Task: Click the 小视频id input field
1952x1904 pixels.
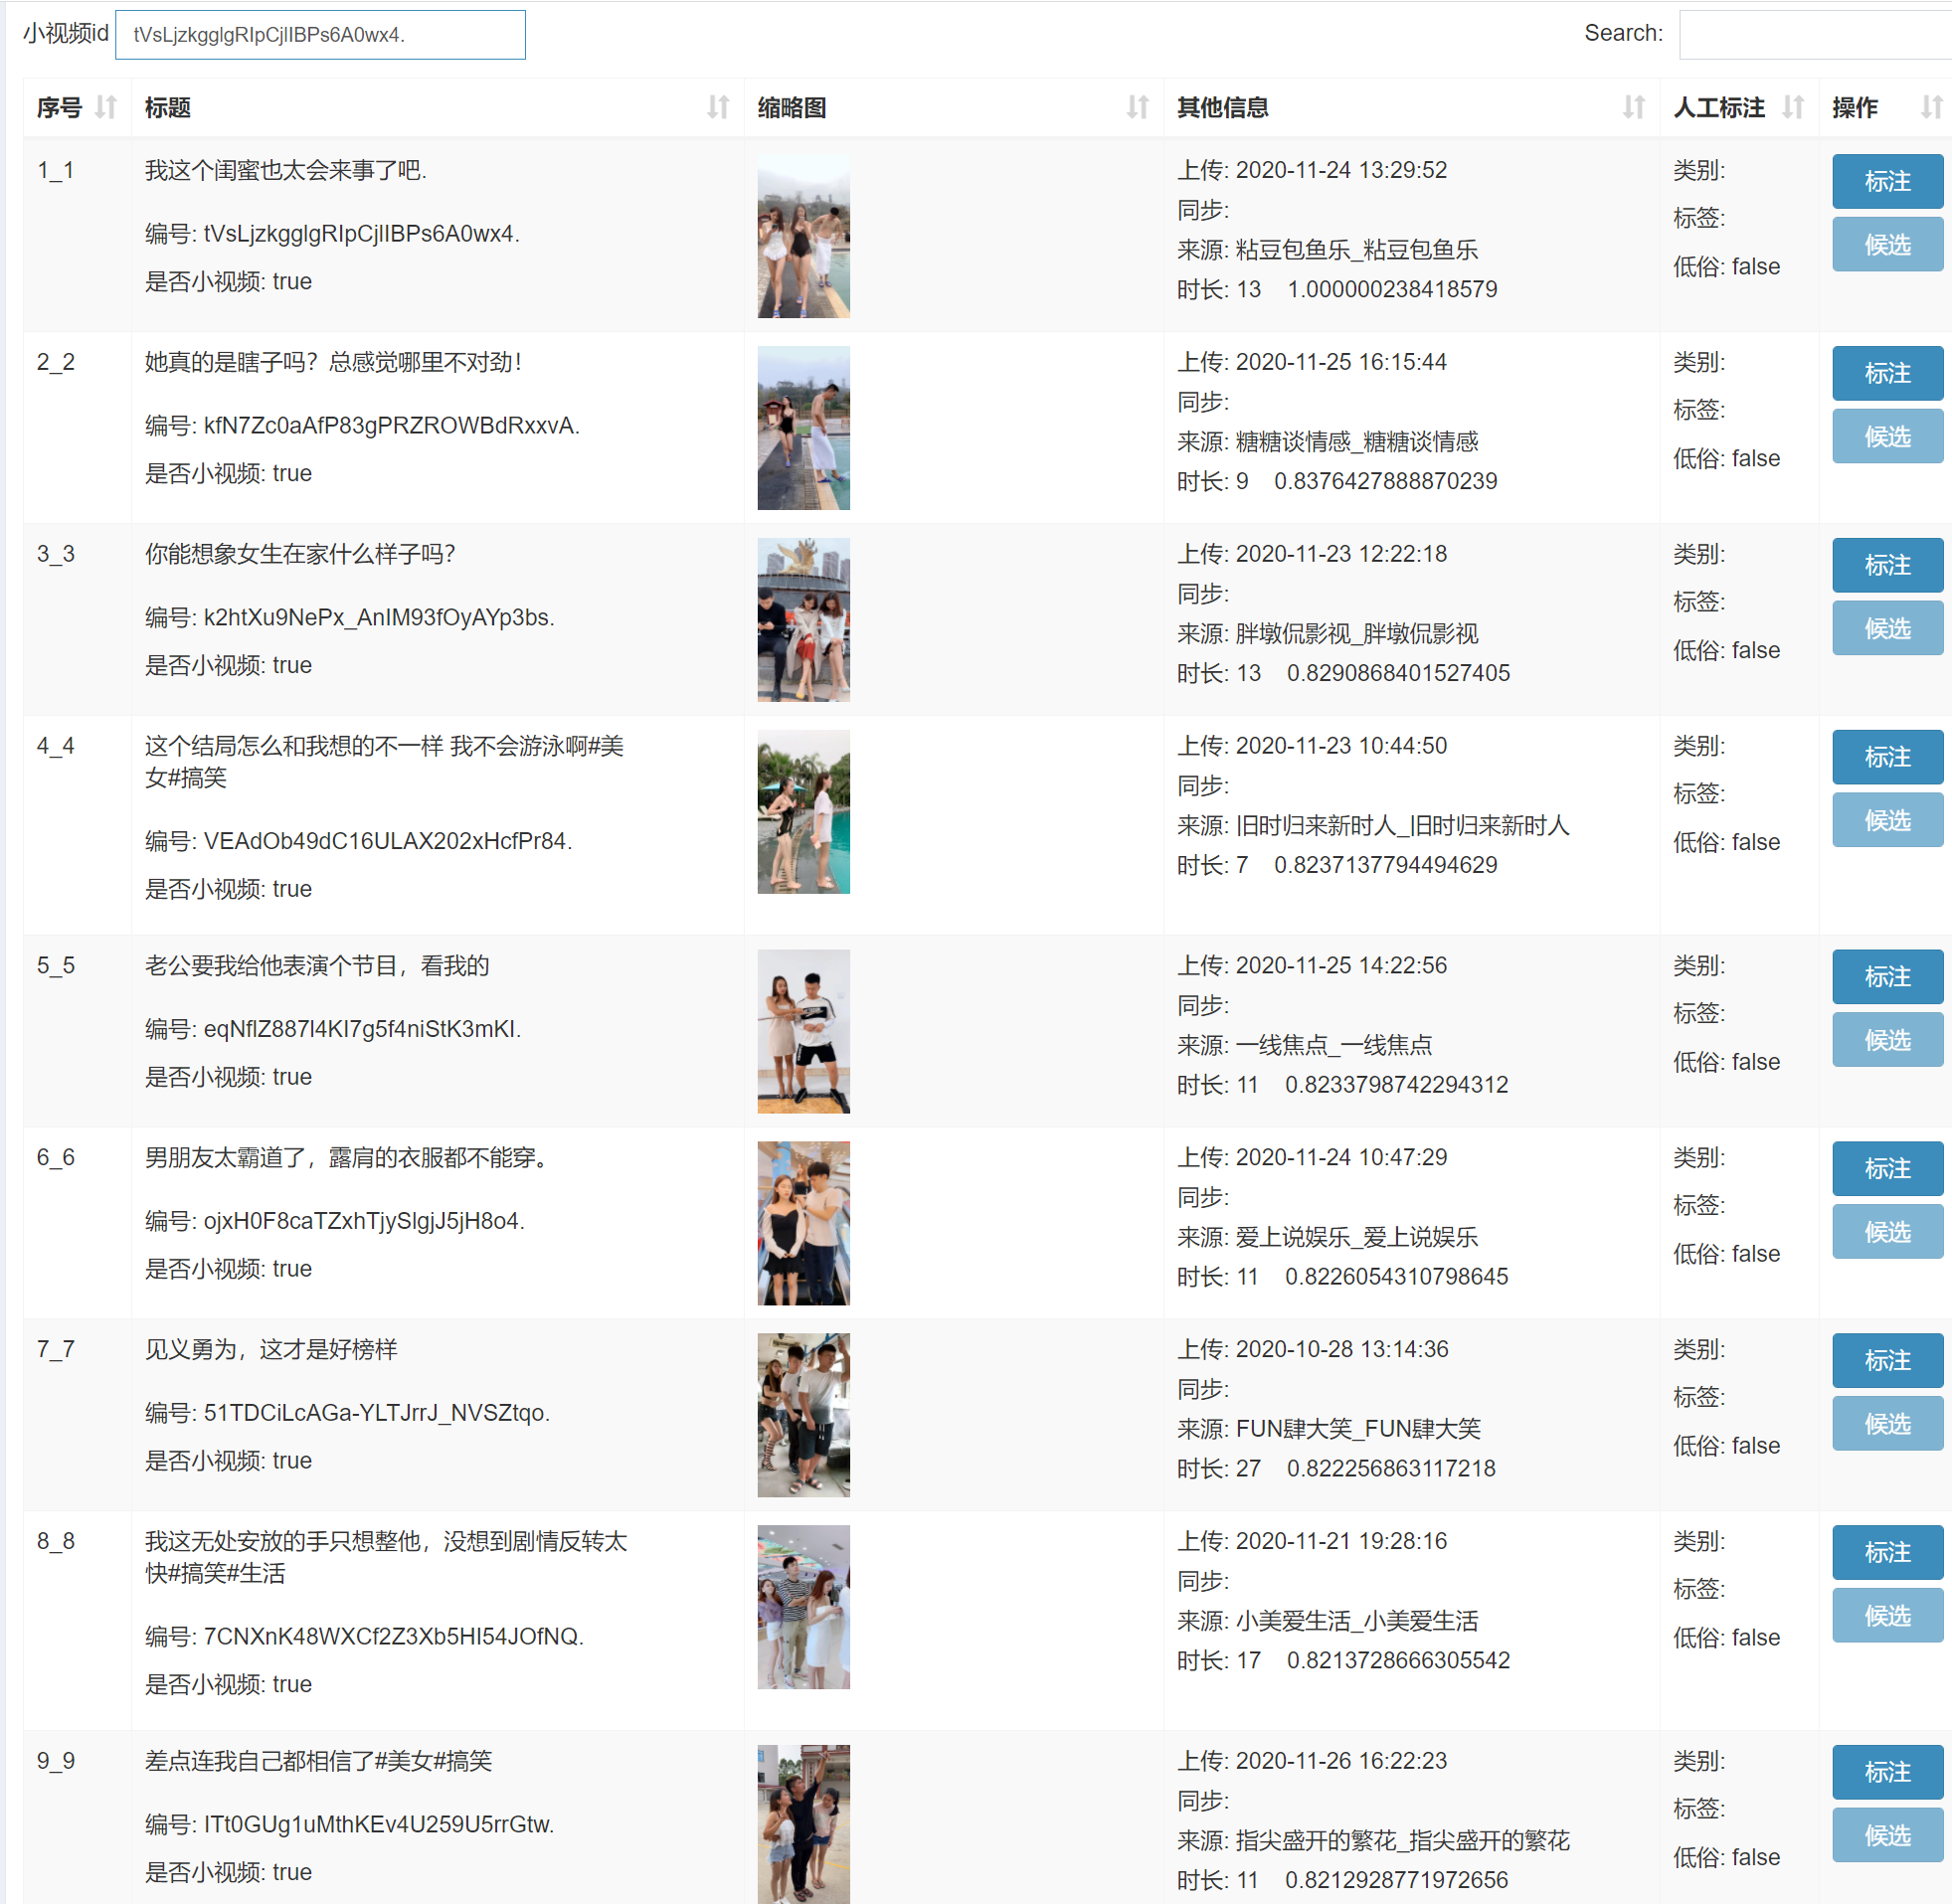Action: [x=320, y=35]
